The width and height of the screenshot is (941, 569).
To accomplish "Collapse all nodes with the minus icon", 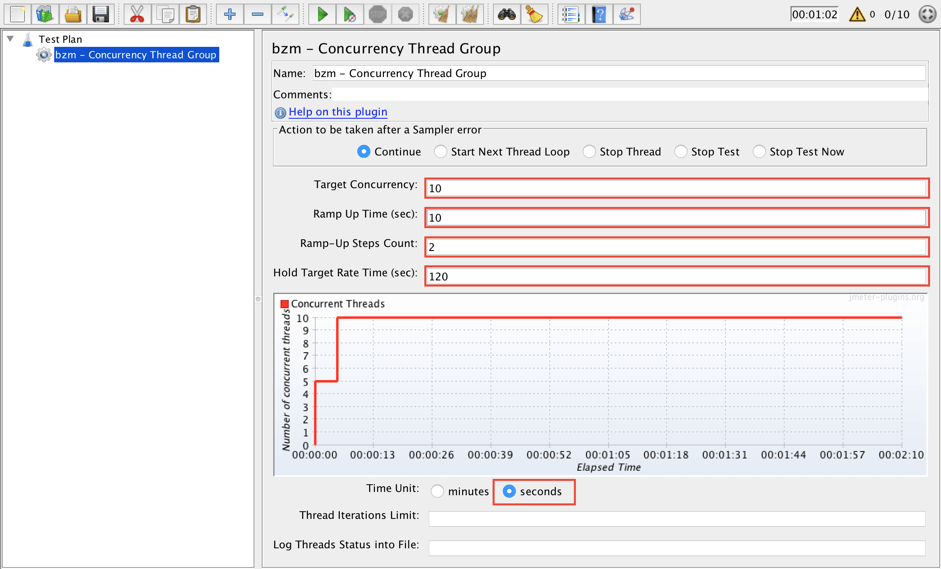I will pos(257,14).
